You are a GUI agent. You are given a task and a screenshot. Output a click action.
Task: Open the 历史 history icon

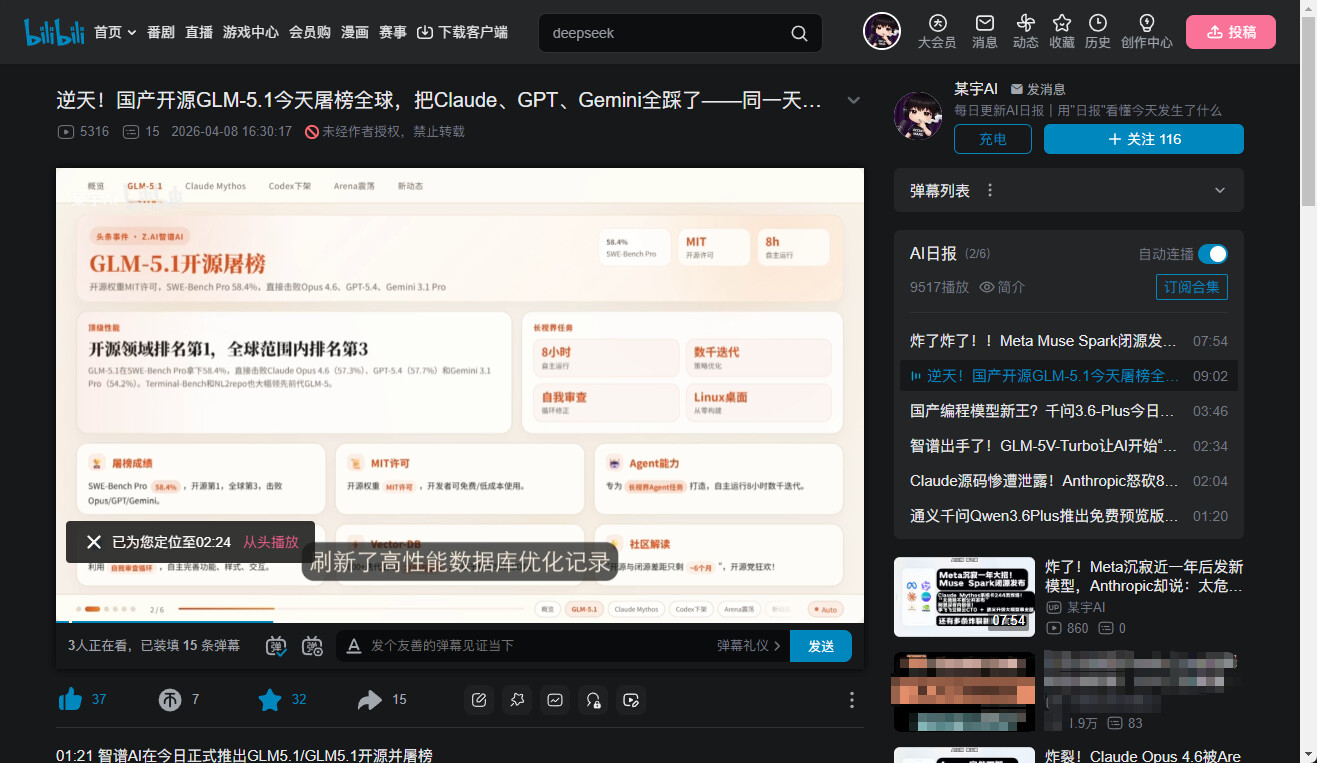pos(1097,31)
